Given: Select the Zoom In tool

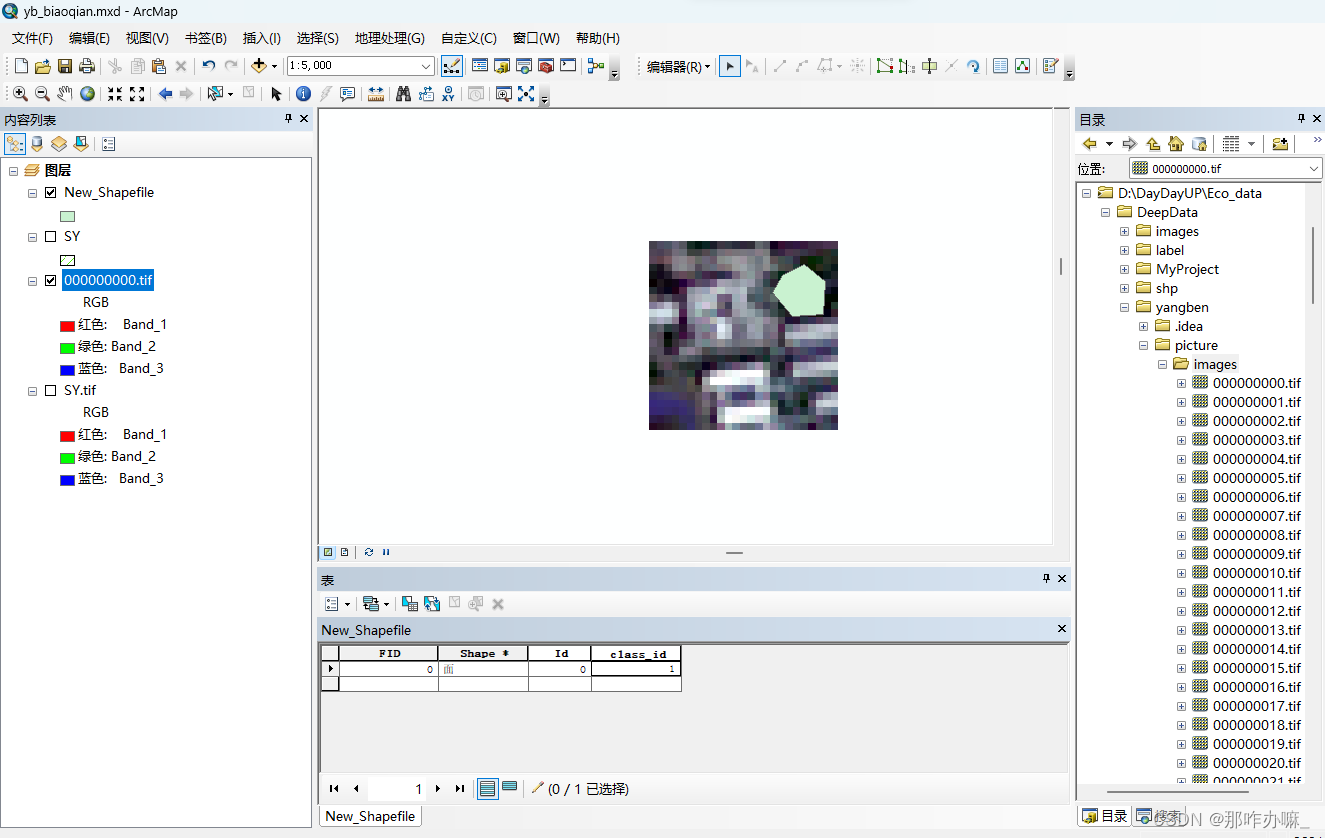Looking at the screenshot, I should [20, 94].
